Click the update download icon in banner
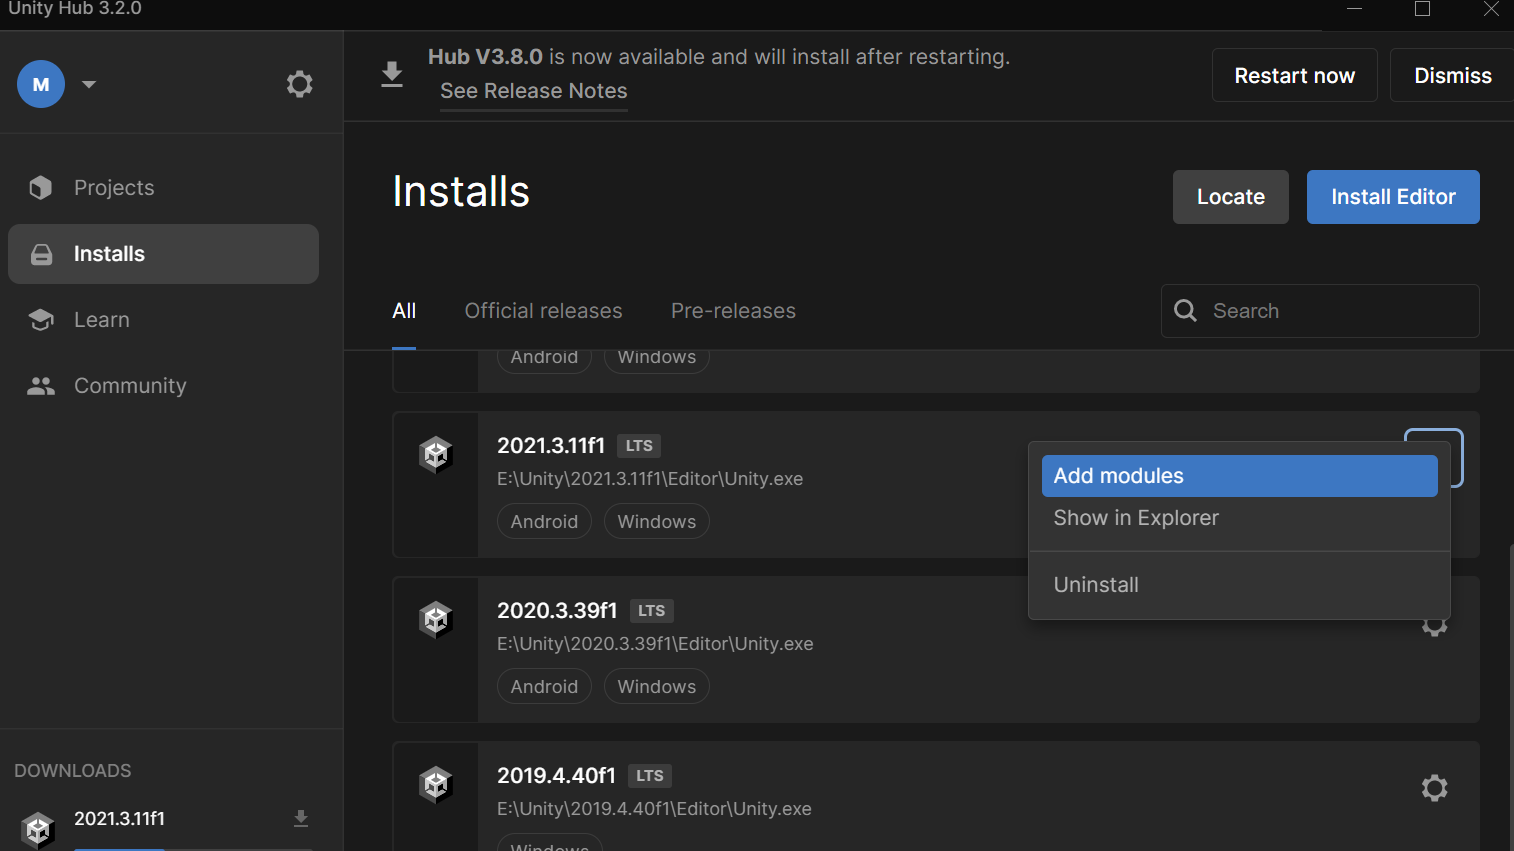Image resolution: width=1514 pixels, height=851 pixels. coord(392,75)
